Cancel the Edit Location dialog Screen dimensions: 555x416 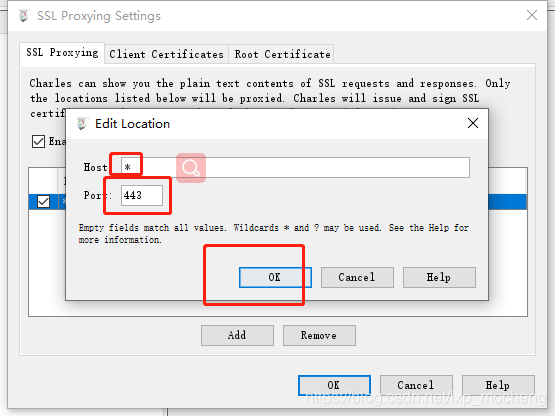(x=357, y=277)
